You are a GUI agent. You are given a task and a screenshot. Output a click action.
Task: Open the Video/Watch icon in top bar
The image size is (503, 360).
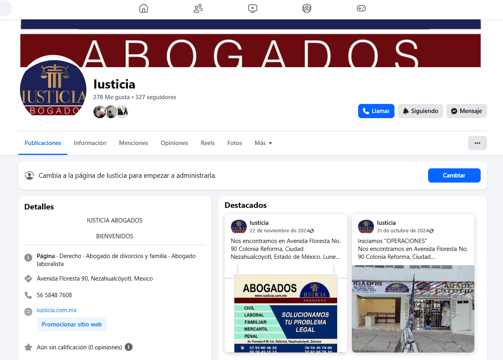coord(253,8)
